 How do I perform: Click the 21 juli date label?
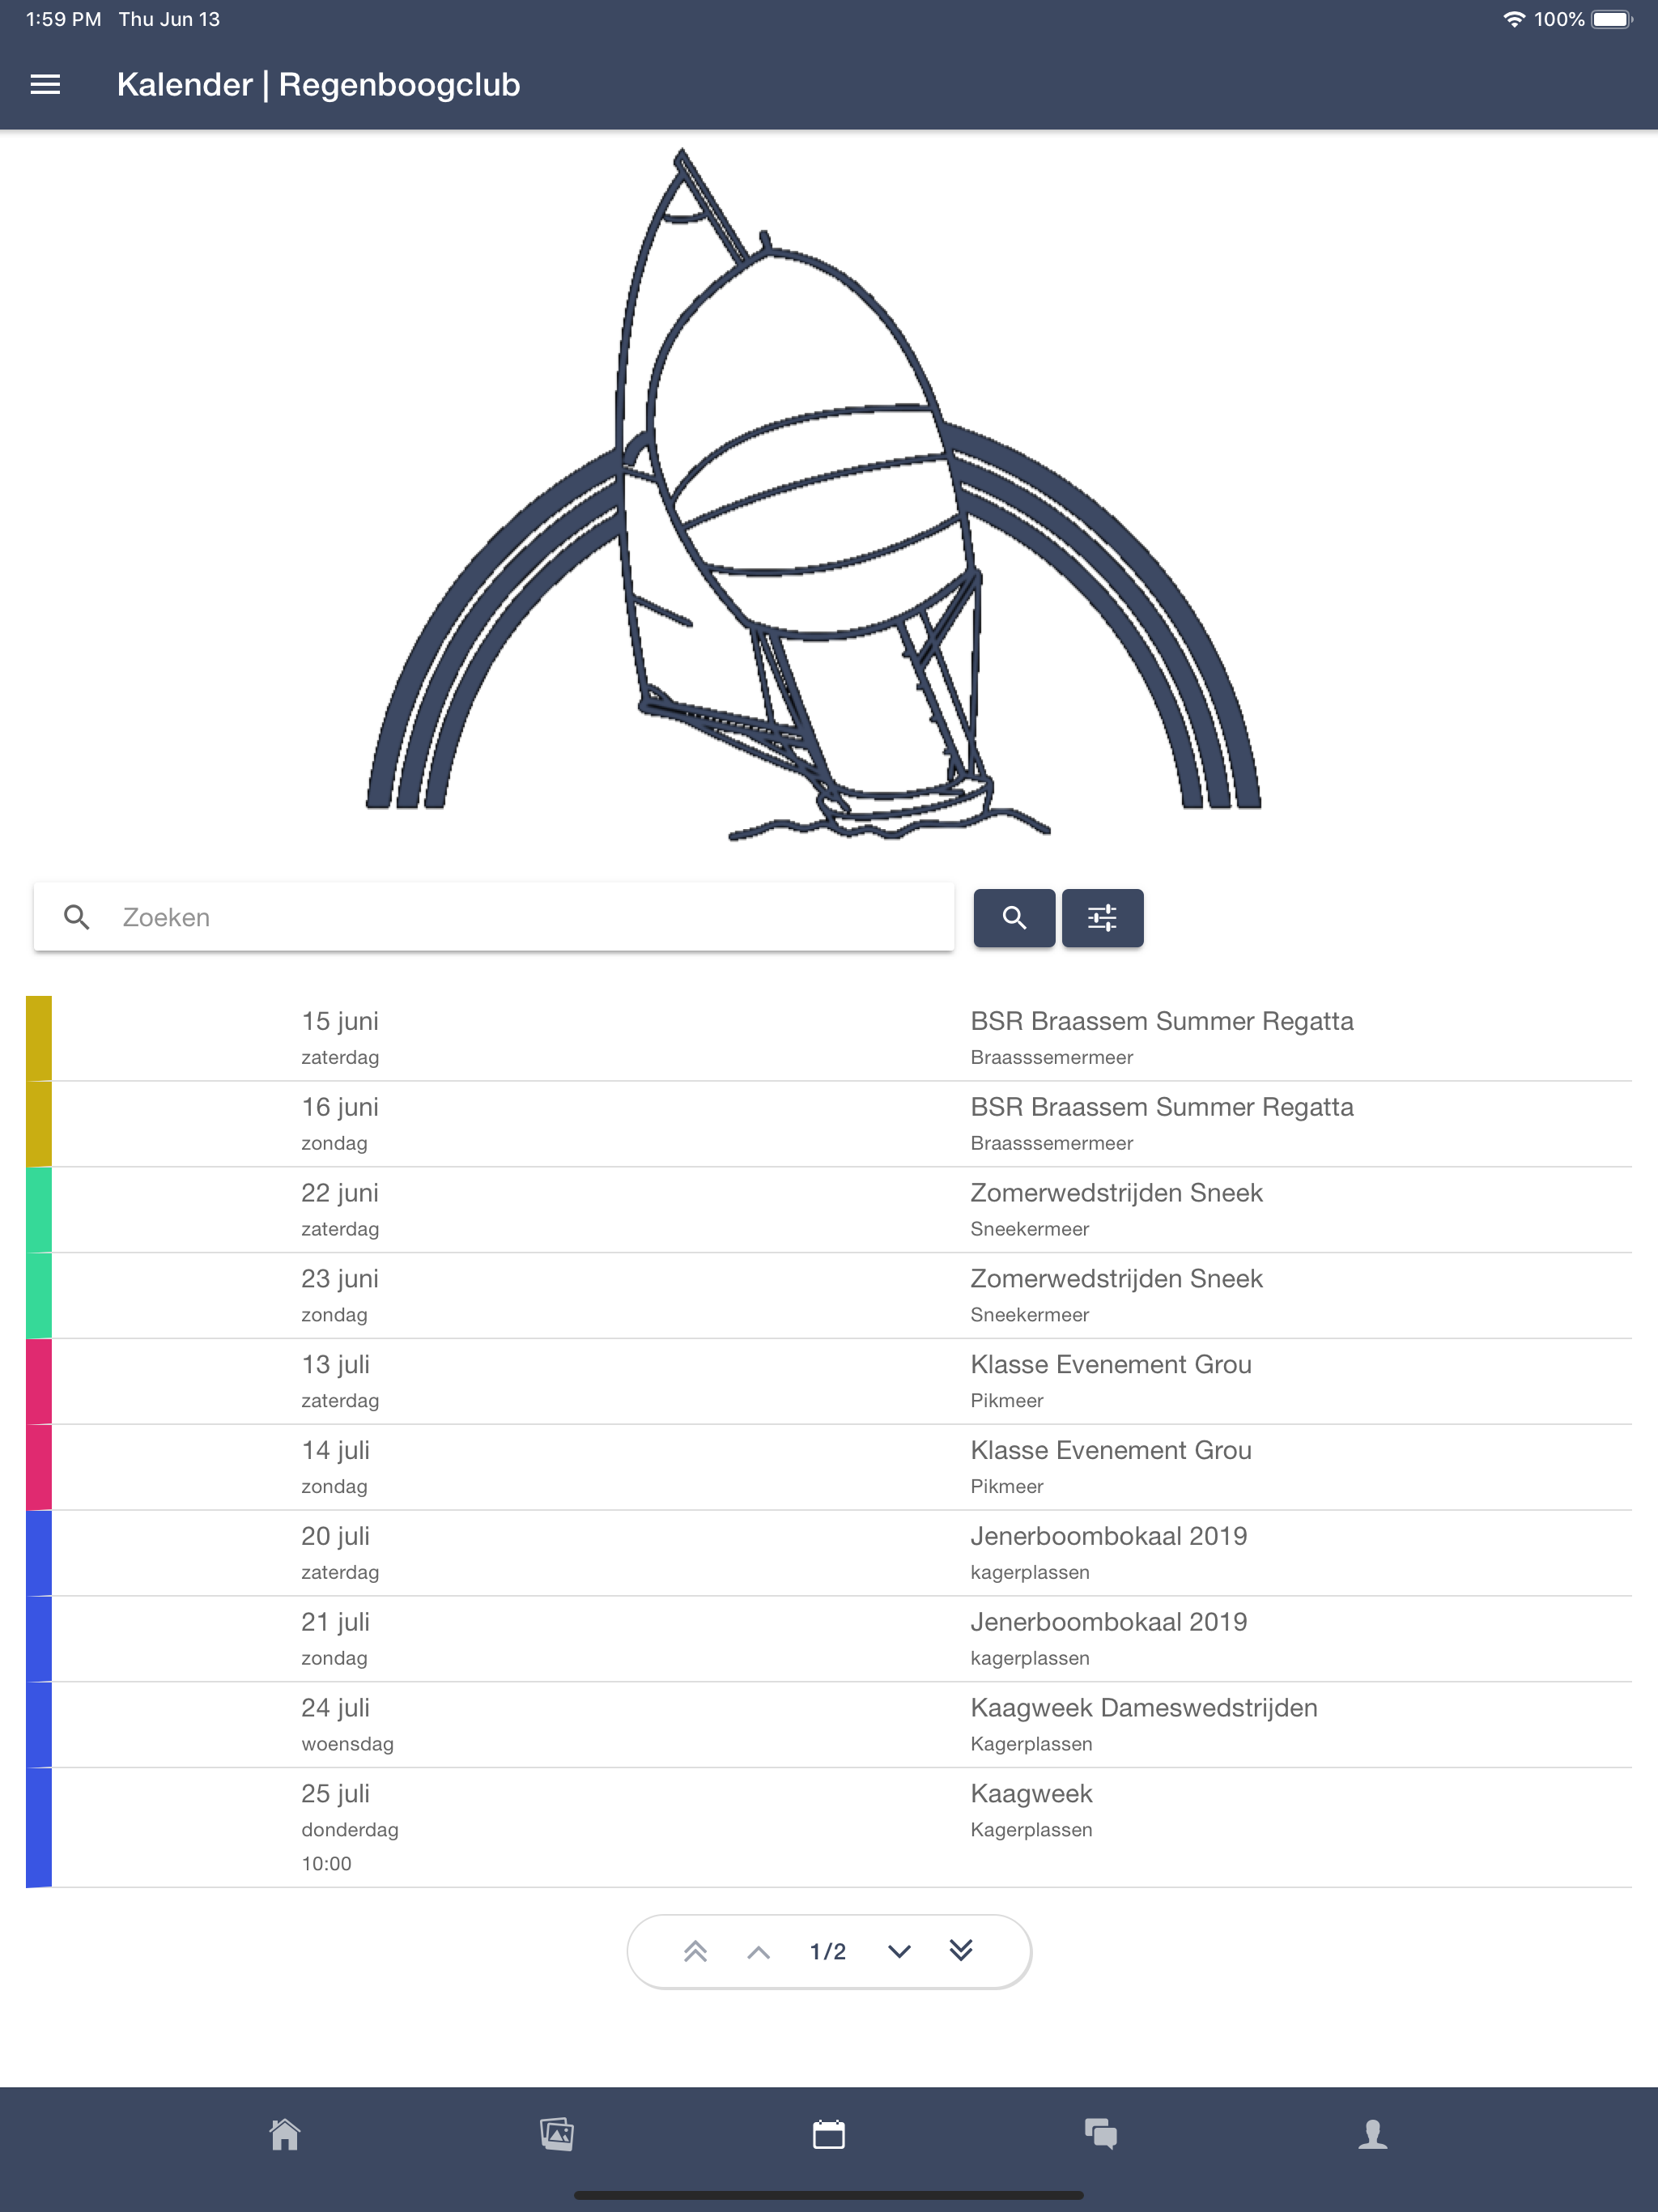(336, 1622)
